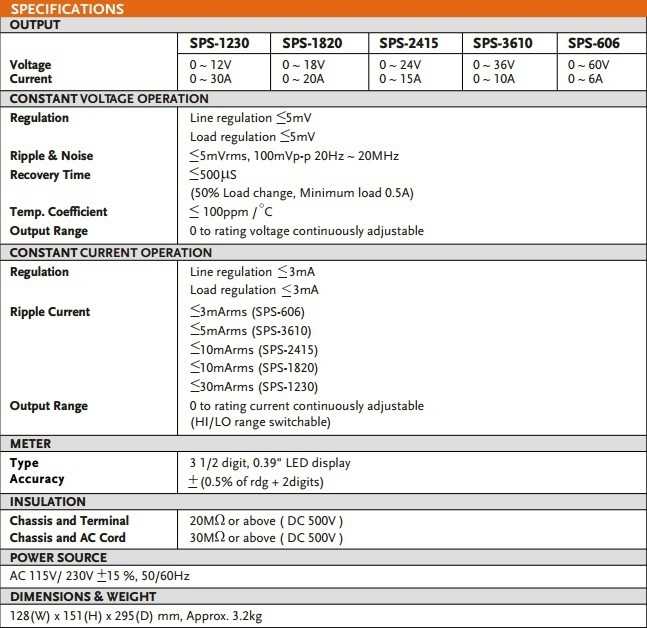The image size is (647, 628).
Task: Select '≤10mArms (SPS-1820)' ripple value
Action: 254,368
